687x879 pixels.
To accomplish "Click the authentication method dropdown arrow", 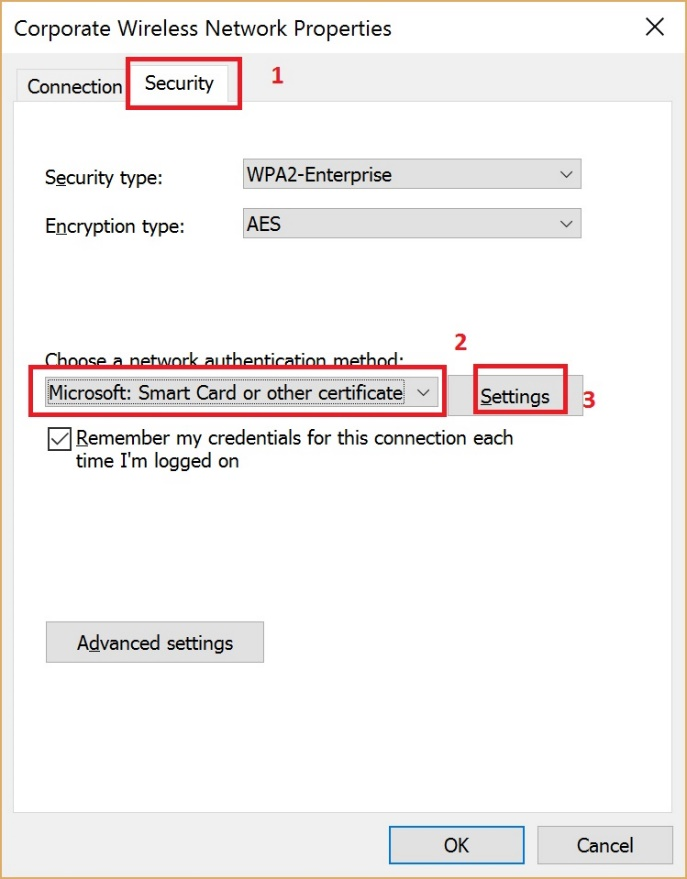I will click(x=424, y=392).
